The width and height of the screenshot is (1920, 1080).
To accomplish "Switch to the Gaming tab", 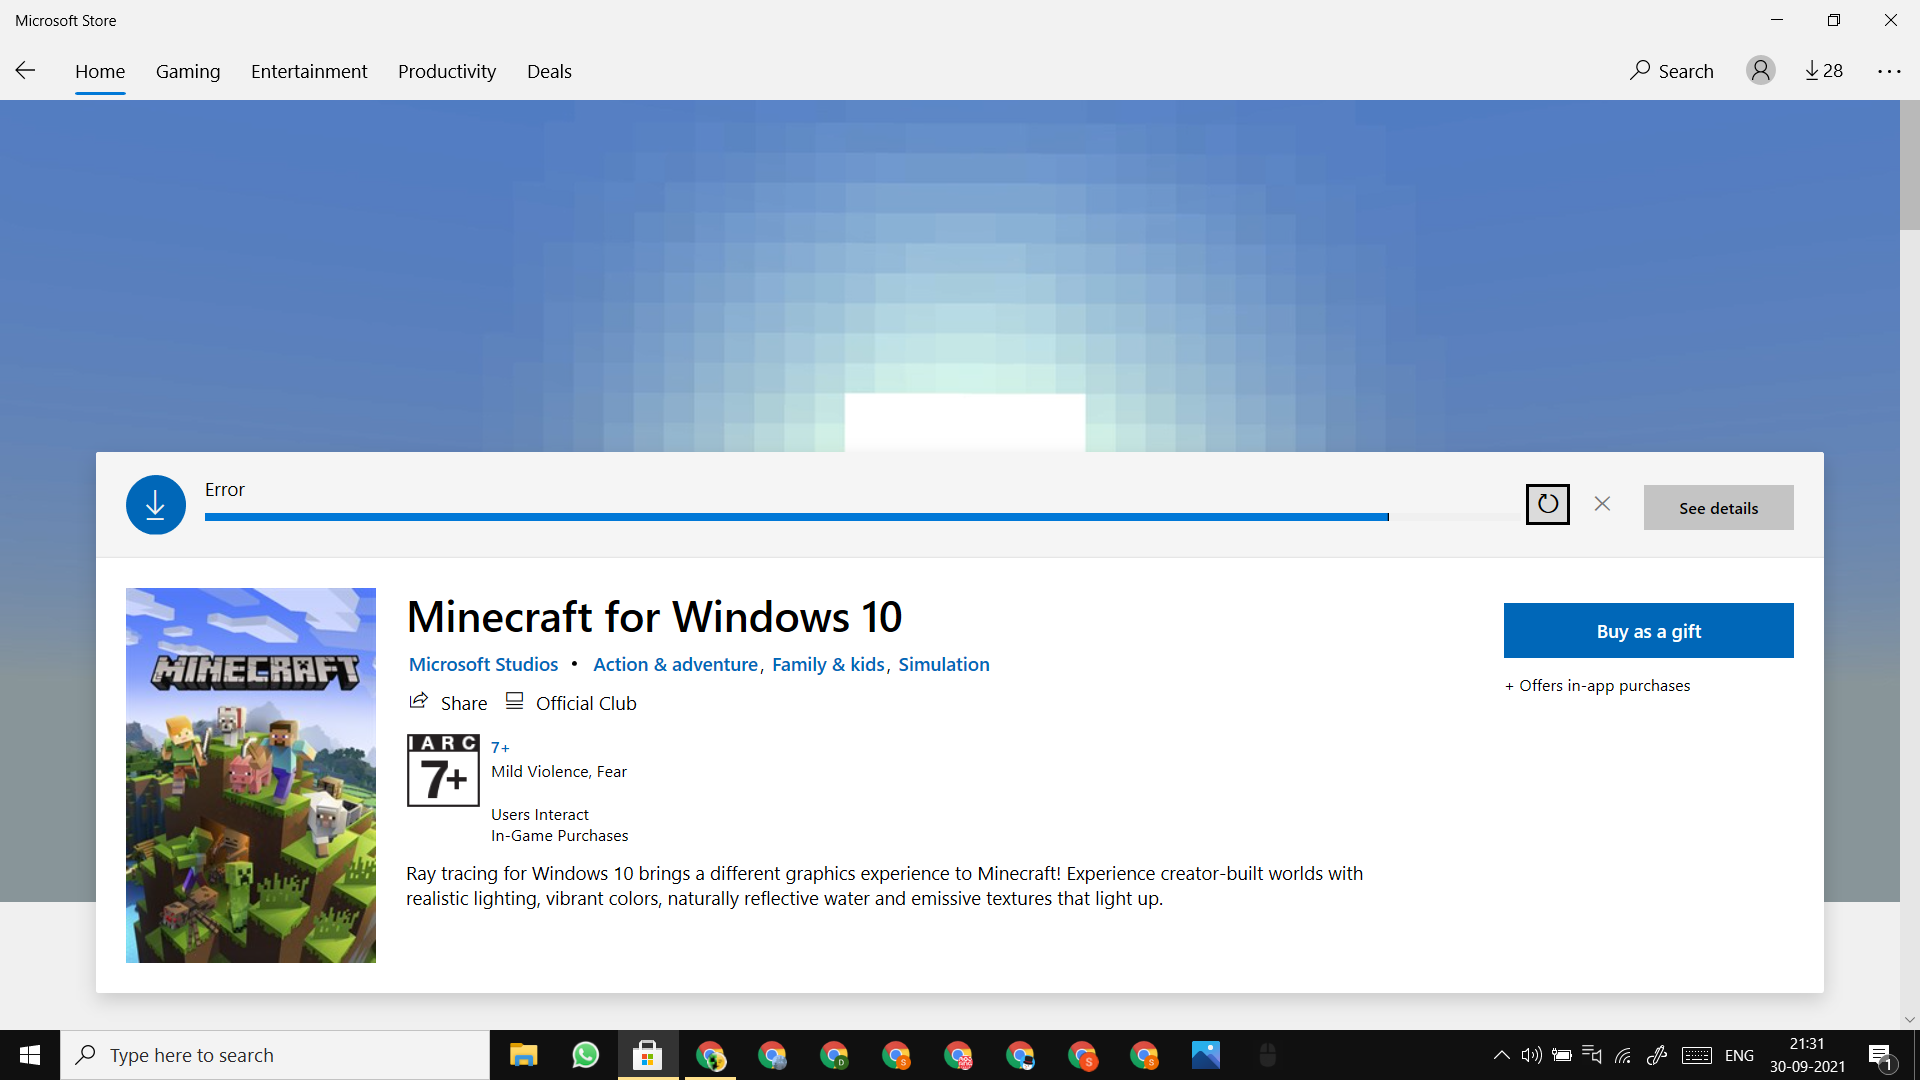I will coord(187,71).
